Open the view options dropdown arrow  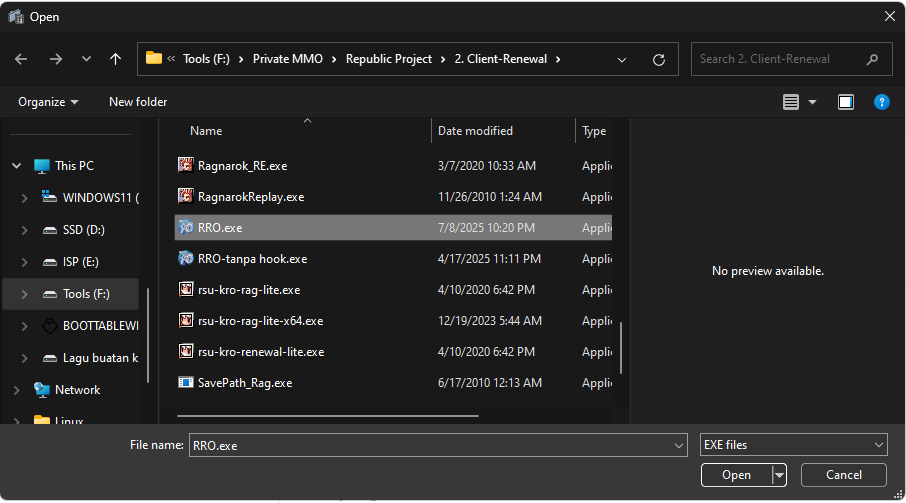point(812,102)
